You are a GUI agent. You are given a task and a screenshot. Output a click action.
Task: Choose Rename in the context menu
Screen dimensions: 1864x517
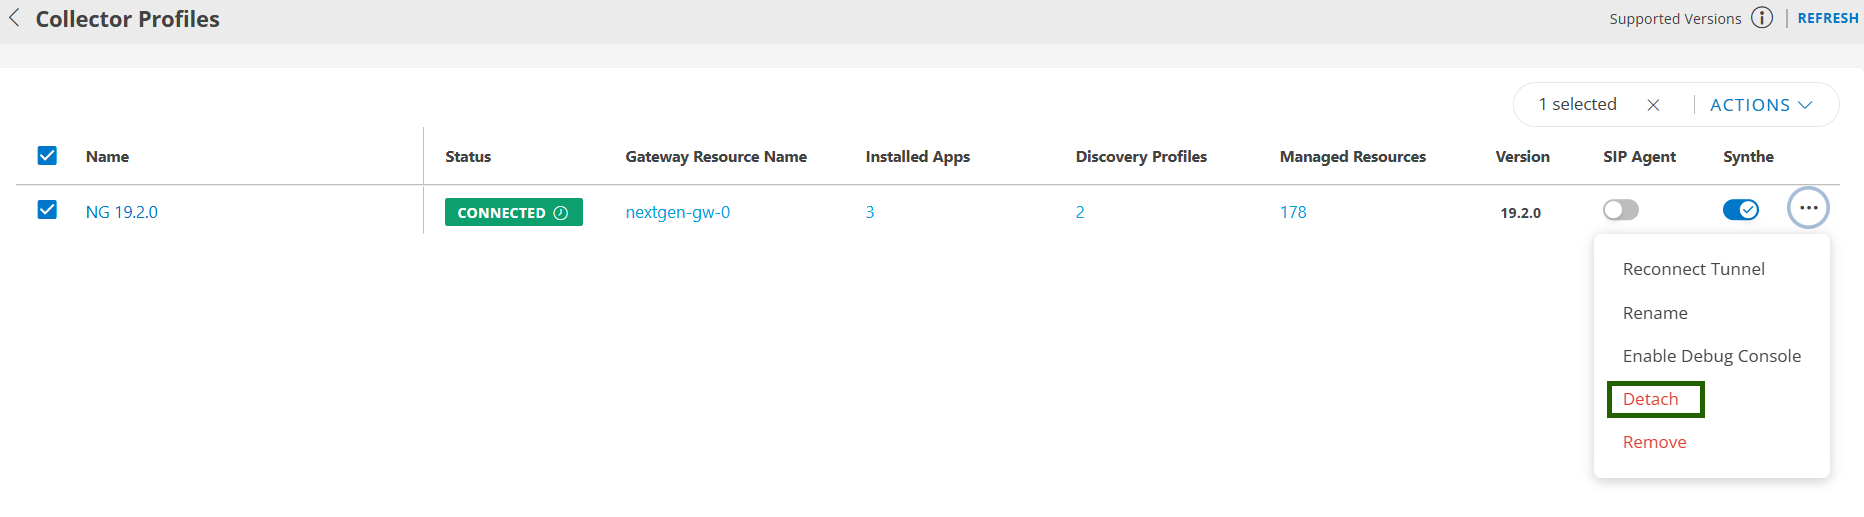pos(1655,313)
